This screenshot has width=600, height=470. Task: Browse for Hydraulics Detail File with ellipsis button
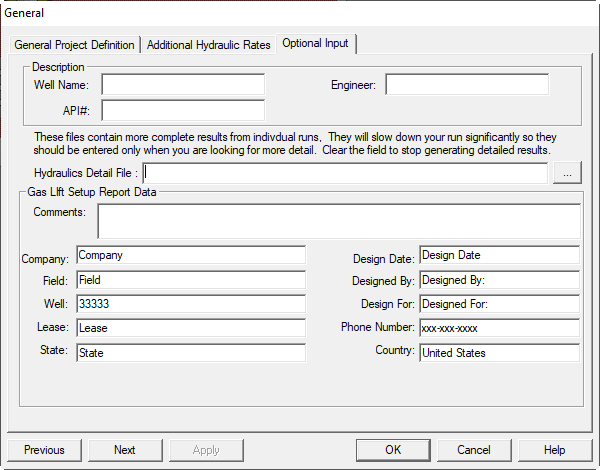click(x=567, y=173)
